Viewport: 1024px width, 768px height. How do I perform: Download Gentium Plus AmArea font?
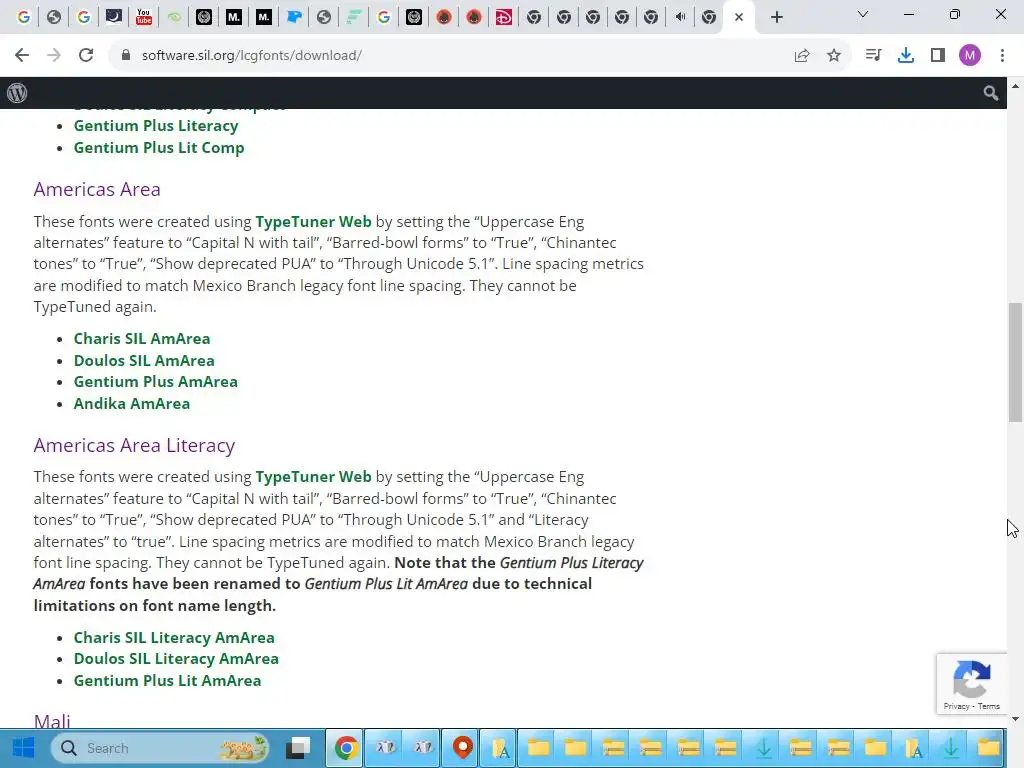[x=155, y=381]
